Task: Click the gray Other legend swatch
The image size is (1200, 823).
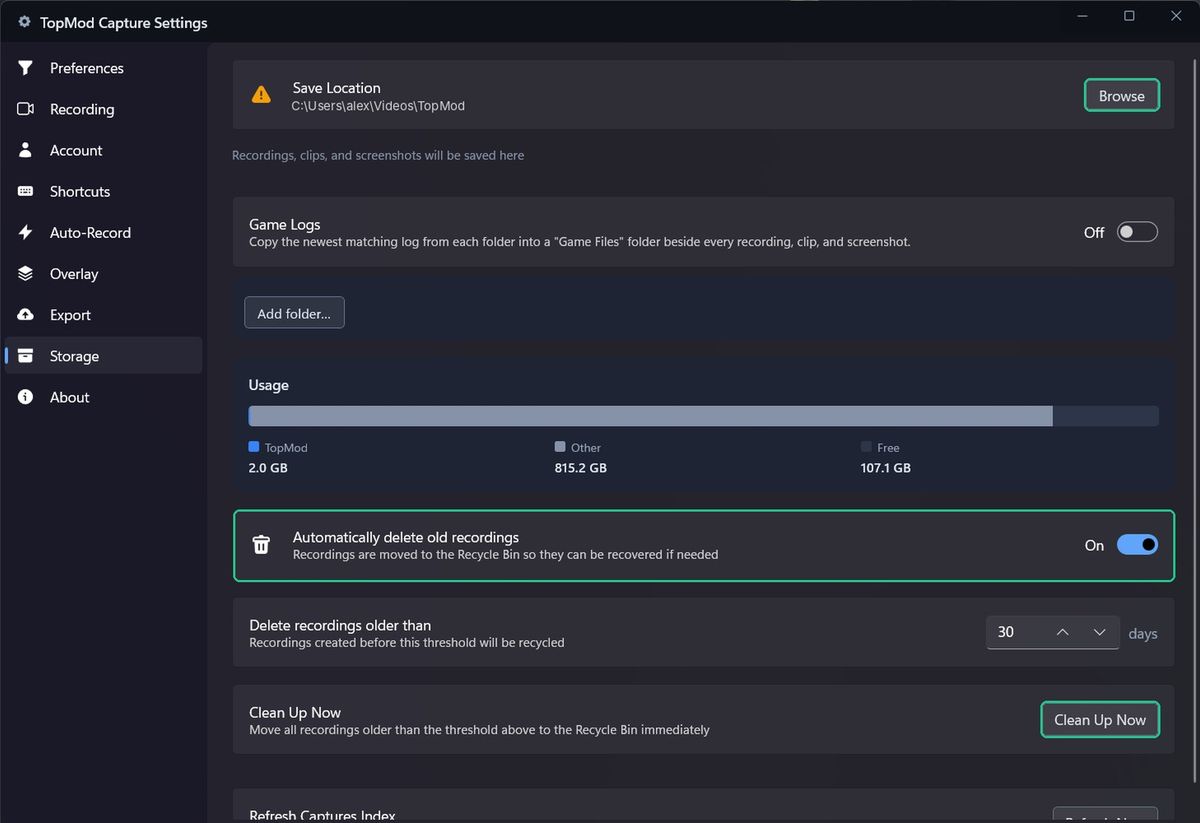Action: 560,447
